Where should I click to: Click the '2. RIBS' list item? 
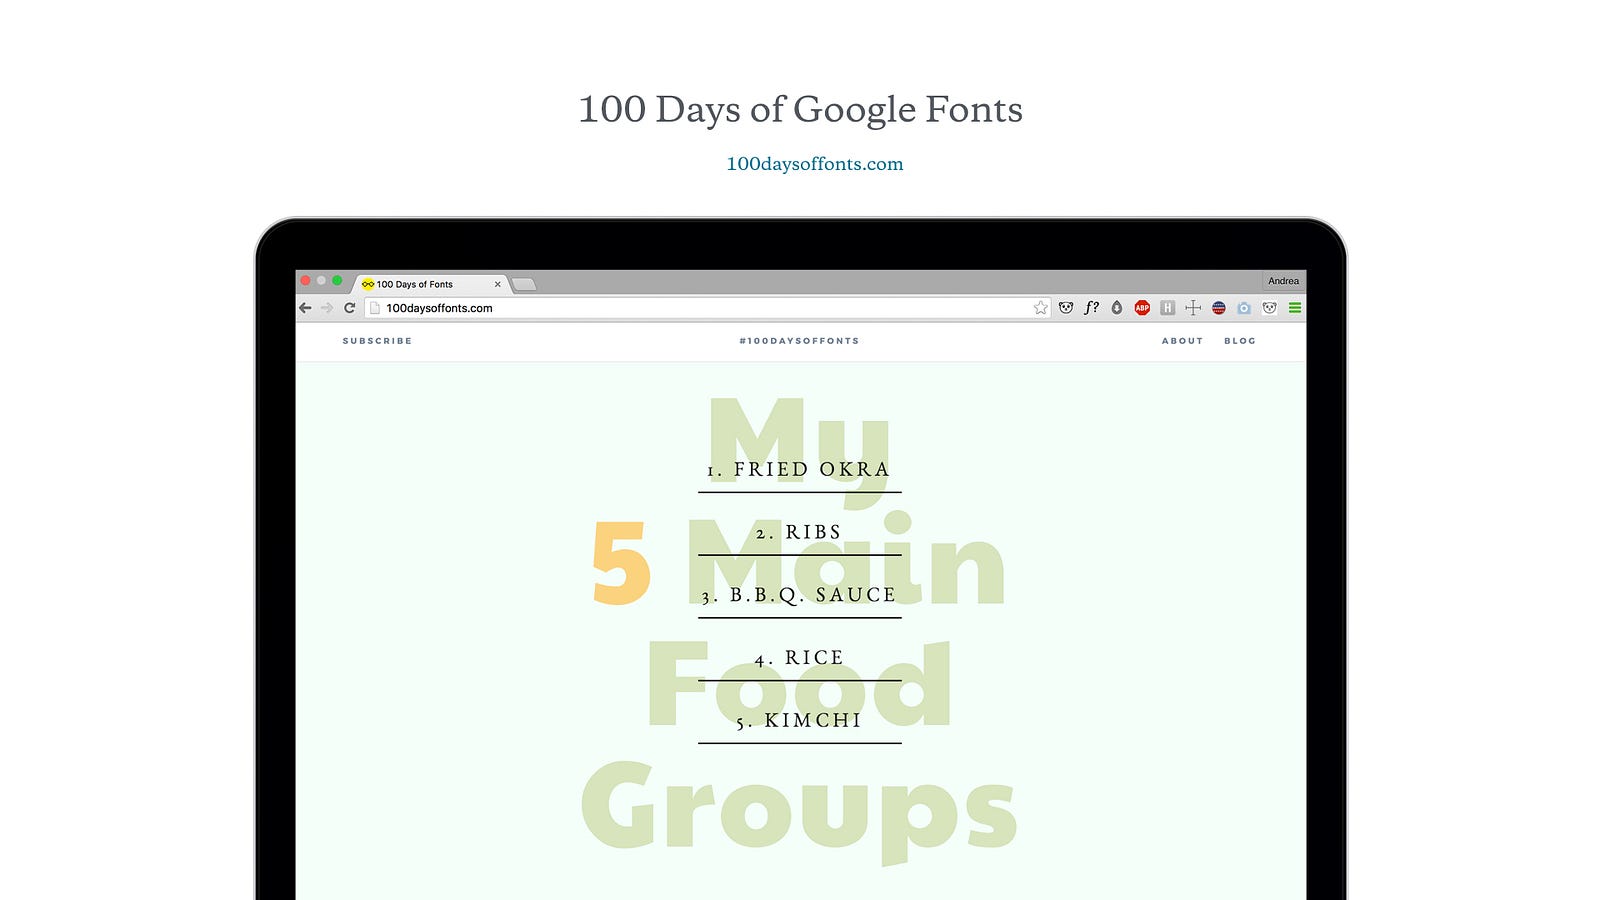[x=799, y=533]
